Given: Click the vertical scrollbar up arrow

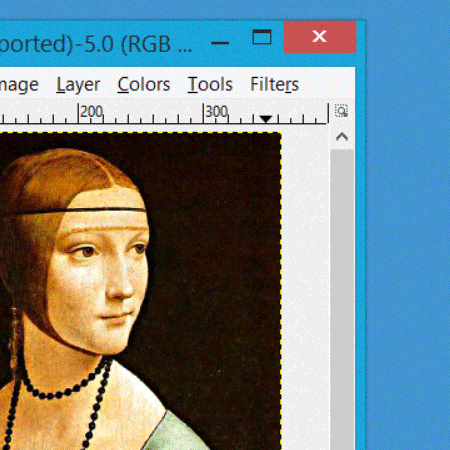Looking at the screenshot, I should click(x=342, y=137).
